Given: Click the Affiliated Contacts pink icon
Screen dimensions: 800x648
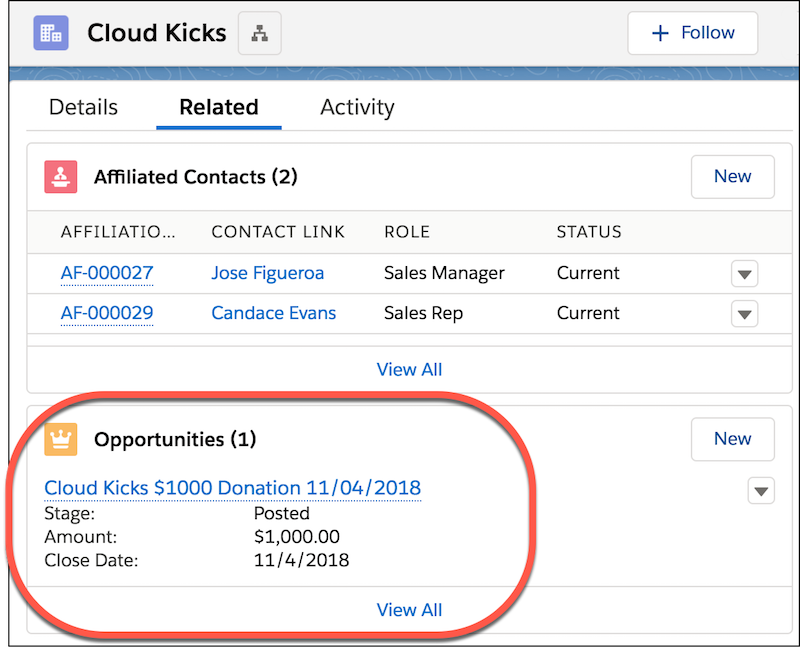Looking at the screenshot, I should coord(61,177).
